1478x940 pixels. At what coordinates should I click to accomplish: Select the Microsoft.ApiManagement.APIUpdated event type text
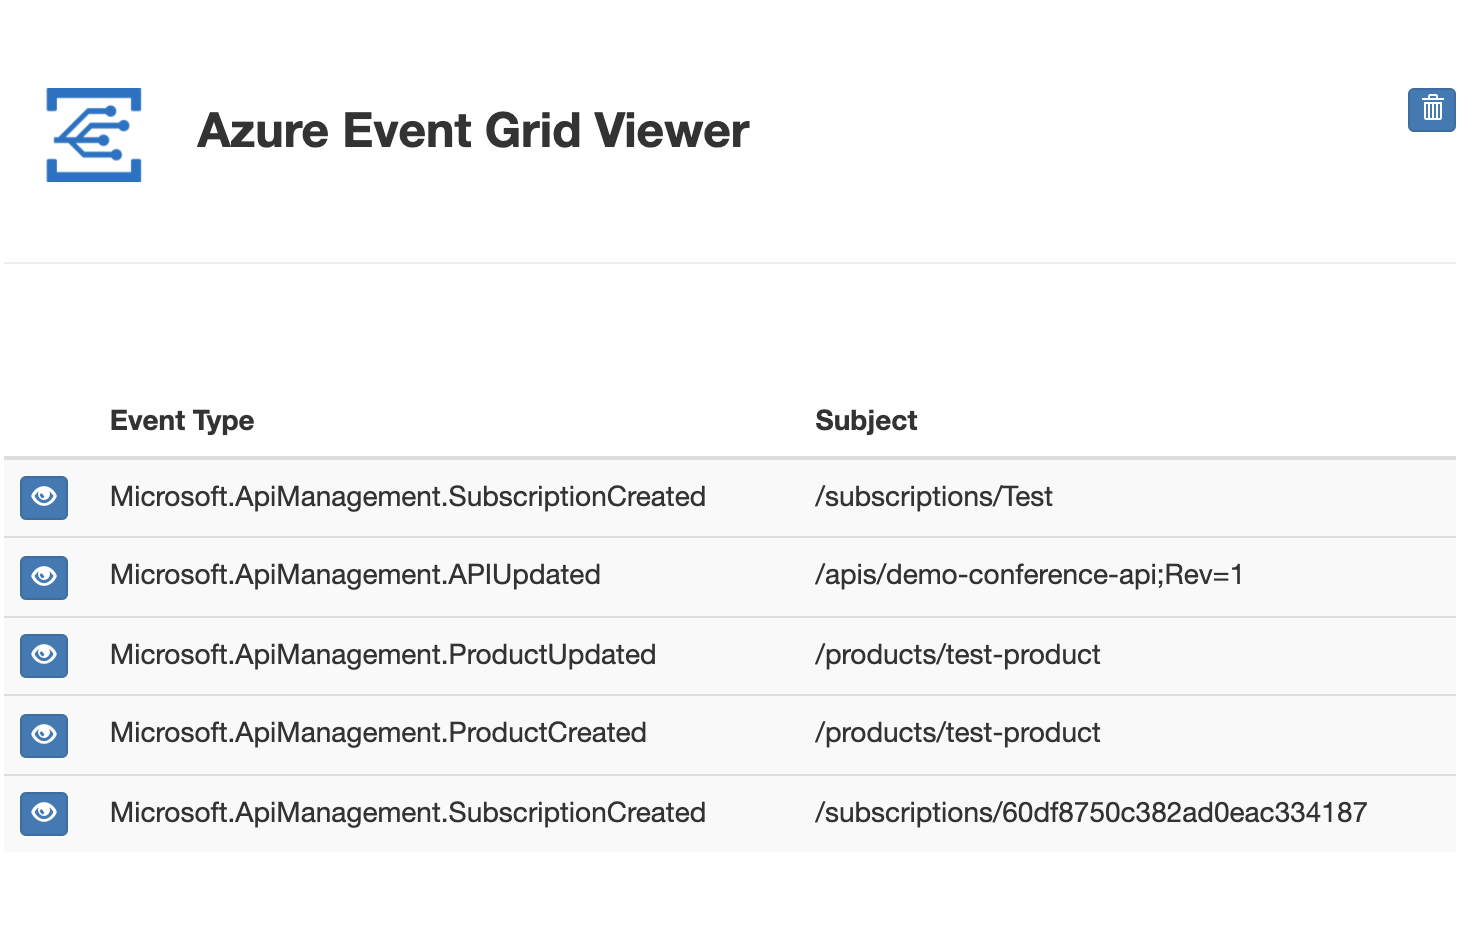pyautogui.click(x=355, y=575)
